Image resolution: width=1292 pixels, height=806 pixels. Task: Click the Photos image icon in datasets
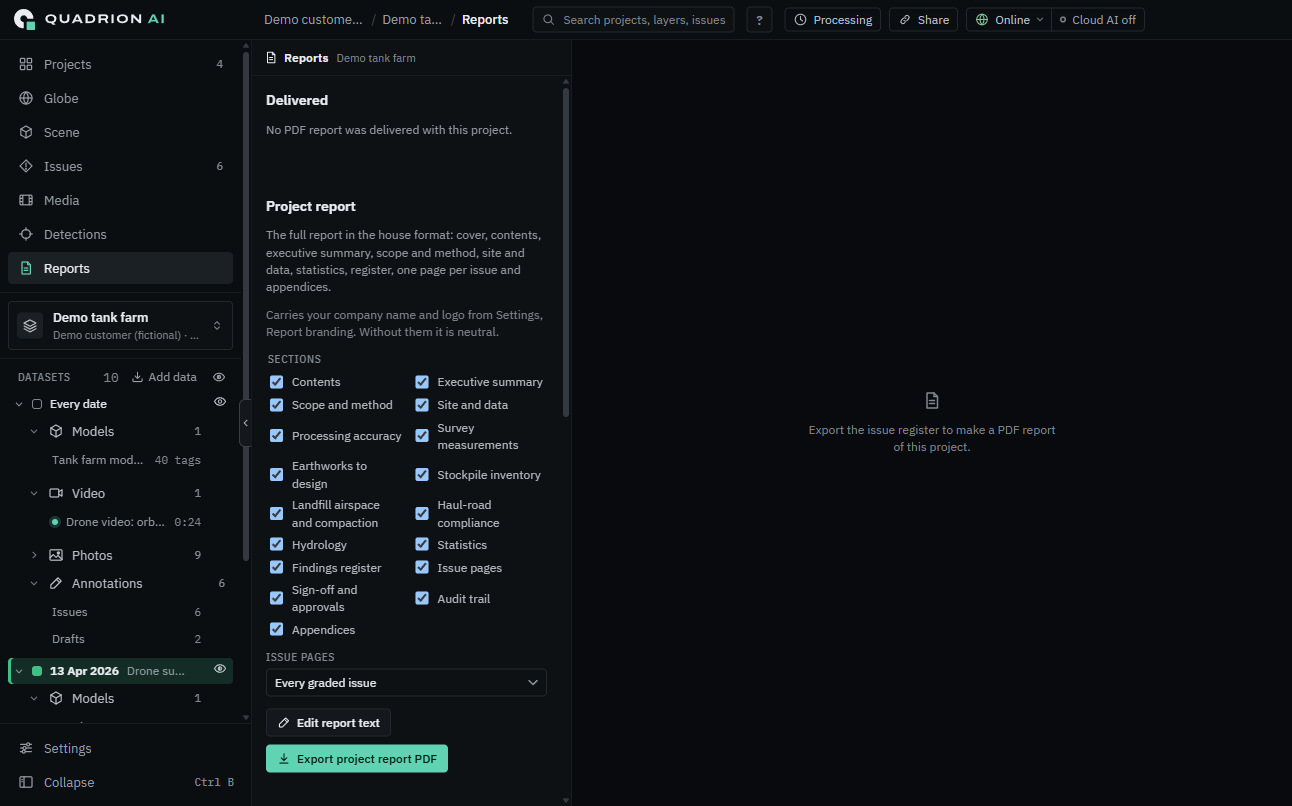[x=56, y=555]
